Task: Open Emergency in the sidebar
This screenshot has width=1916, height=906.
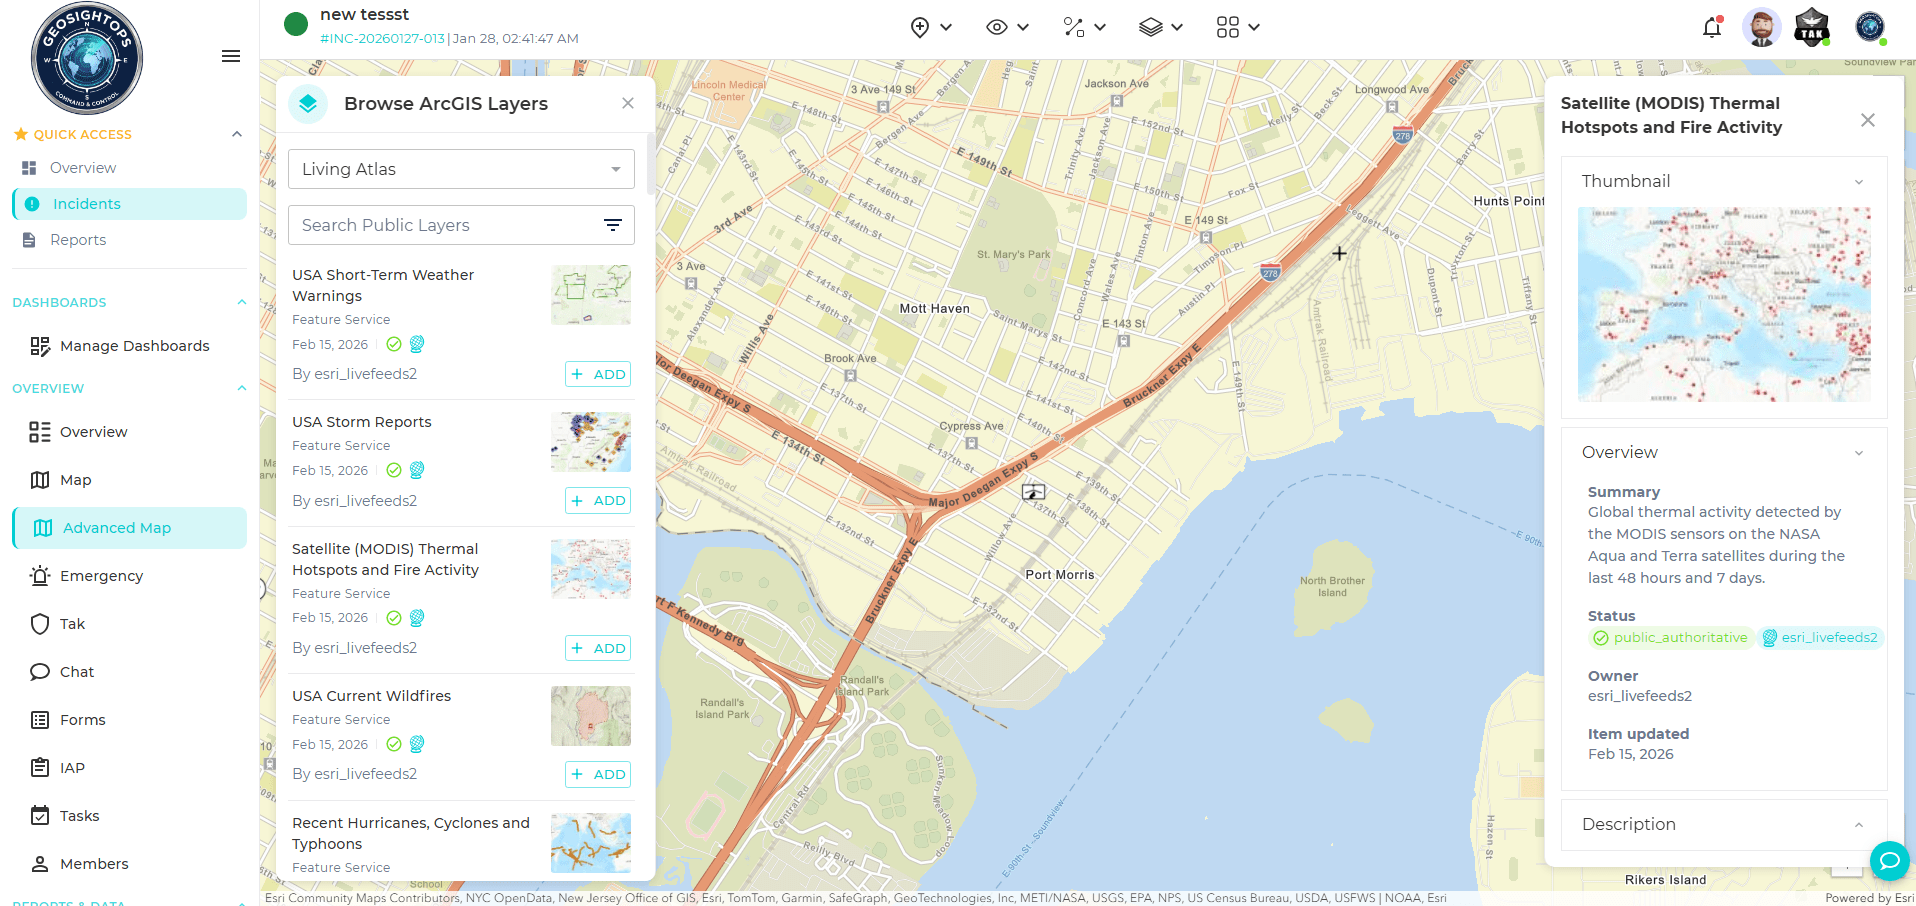Action: (101, 576)
